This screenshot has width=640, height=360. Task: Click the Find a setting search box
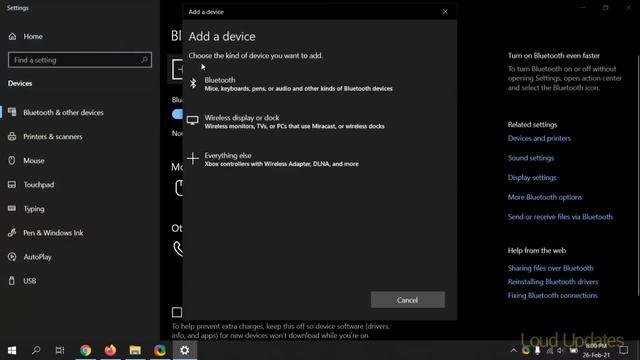[80, 60]
